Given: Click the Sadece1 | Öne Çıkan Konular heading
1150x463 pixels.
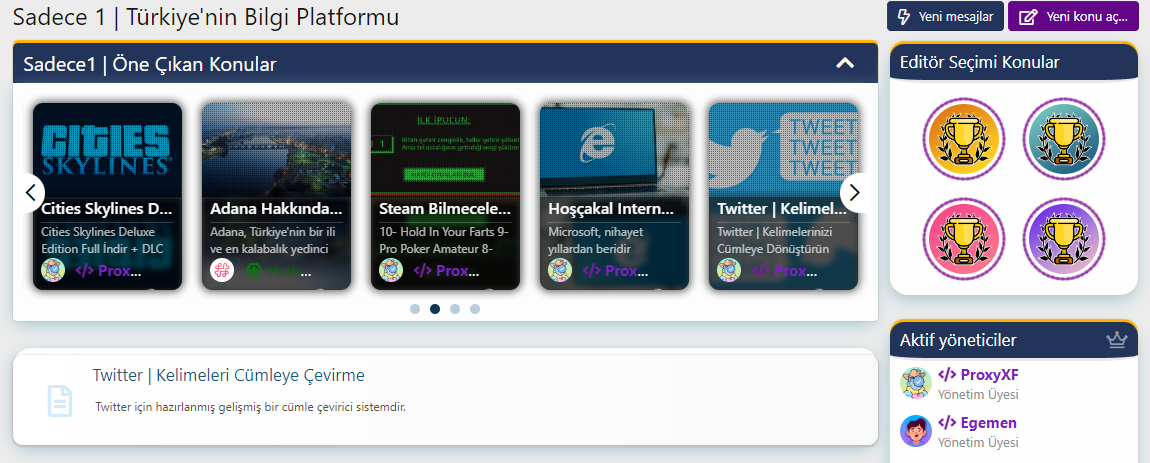Looking at the screenshot, I should click(x=150, y=64).
